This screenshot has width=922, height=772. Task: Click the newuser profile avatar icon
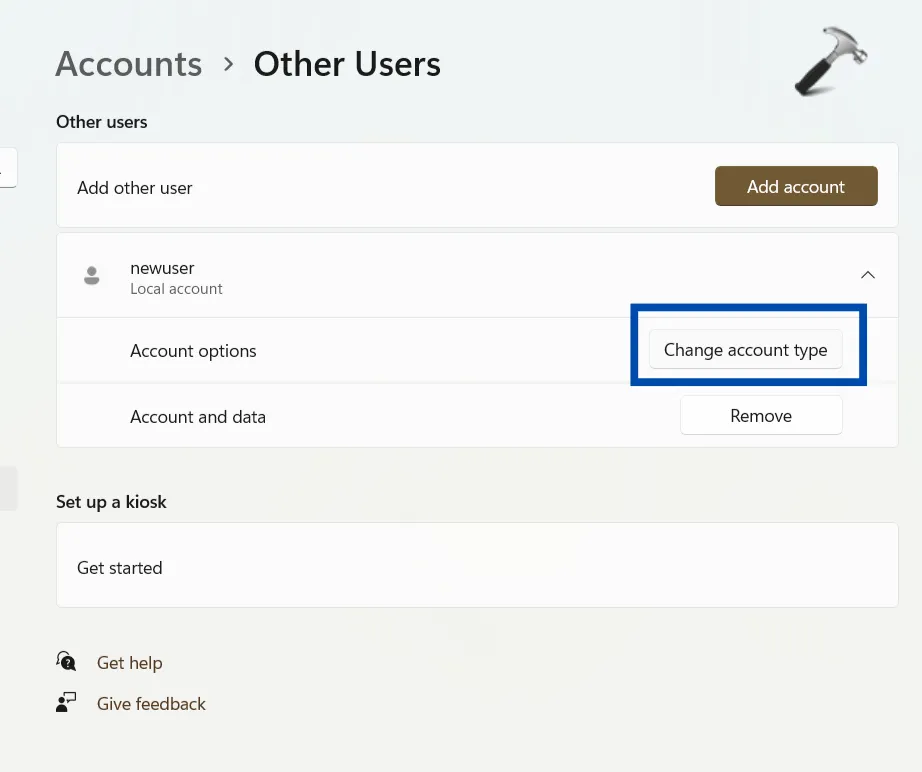(x=92, y=275)
